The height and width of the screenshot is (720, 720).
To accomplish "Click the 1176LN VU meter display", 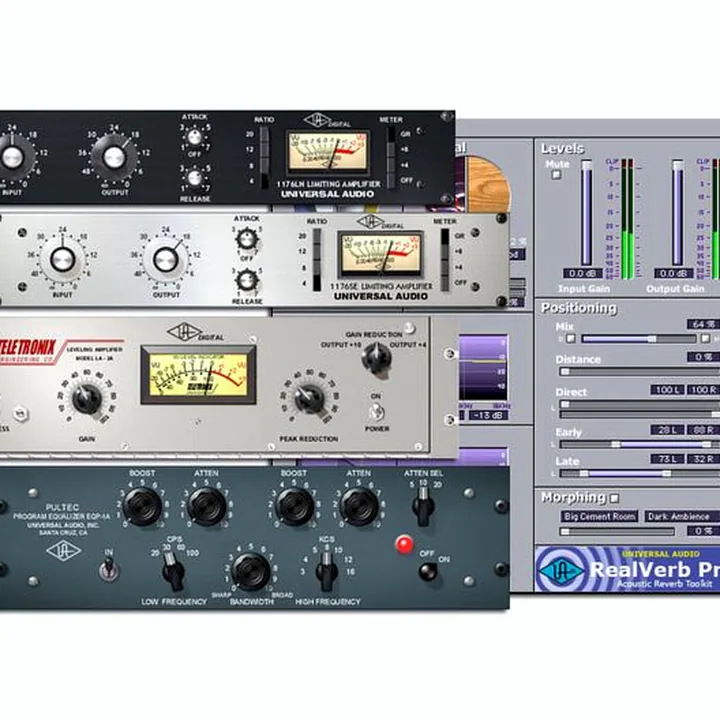I will click(x=328, y=151).
